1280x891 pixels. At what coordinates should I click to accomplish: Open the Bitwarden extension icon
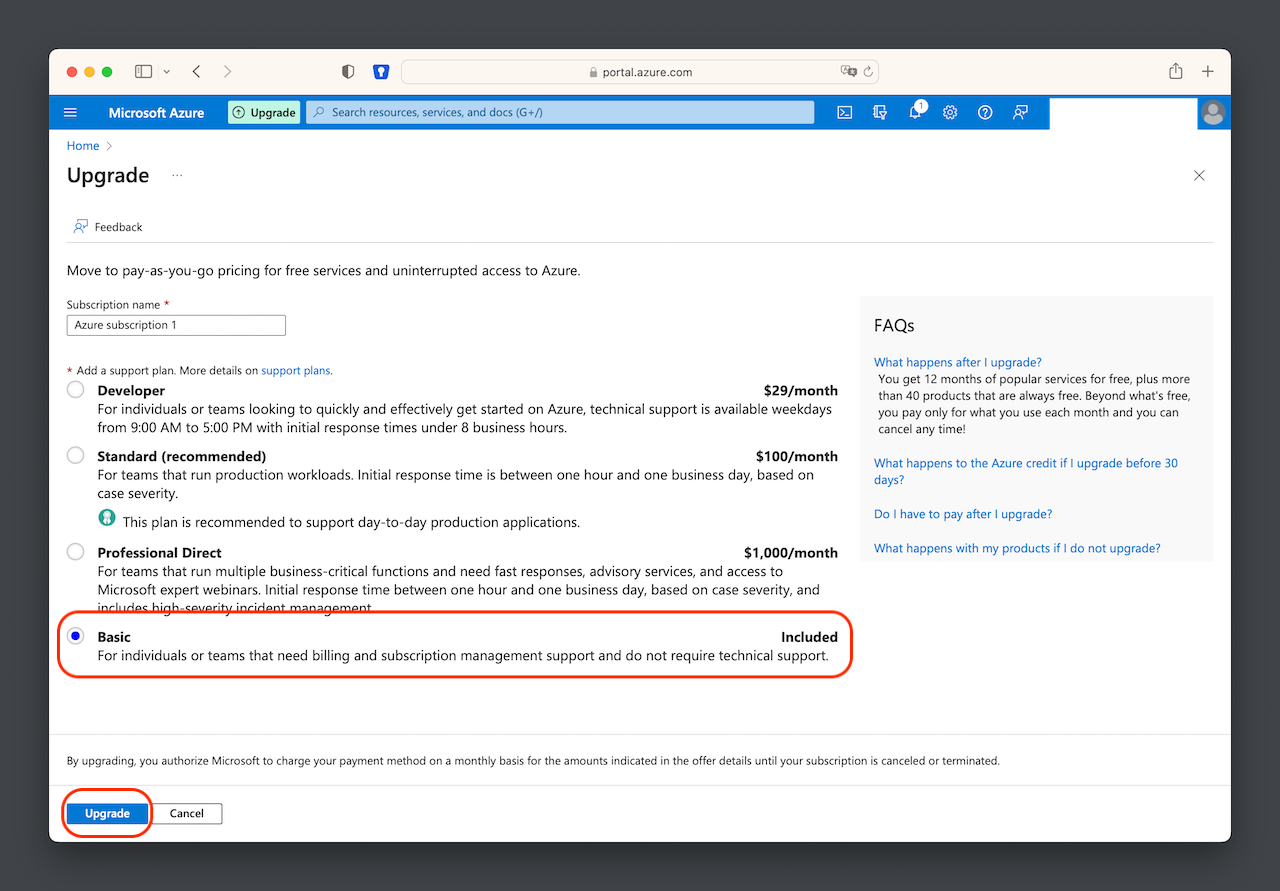coord(381,72)
